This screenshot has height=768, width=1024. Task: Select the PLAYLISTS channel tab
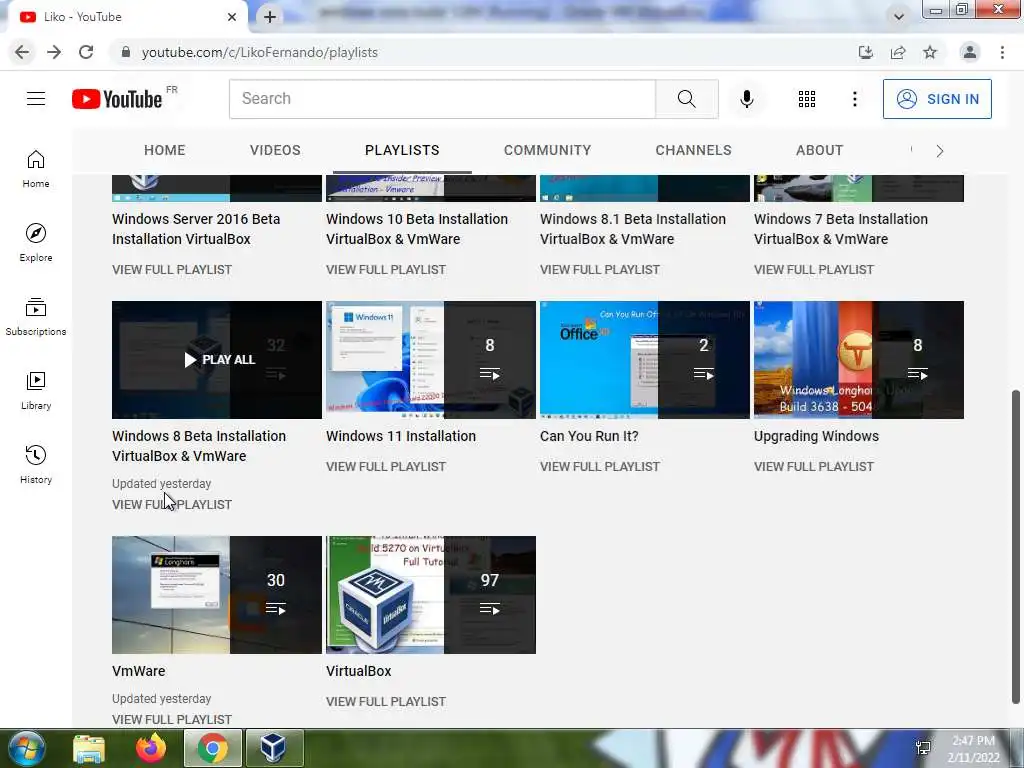coord(402,150)
